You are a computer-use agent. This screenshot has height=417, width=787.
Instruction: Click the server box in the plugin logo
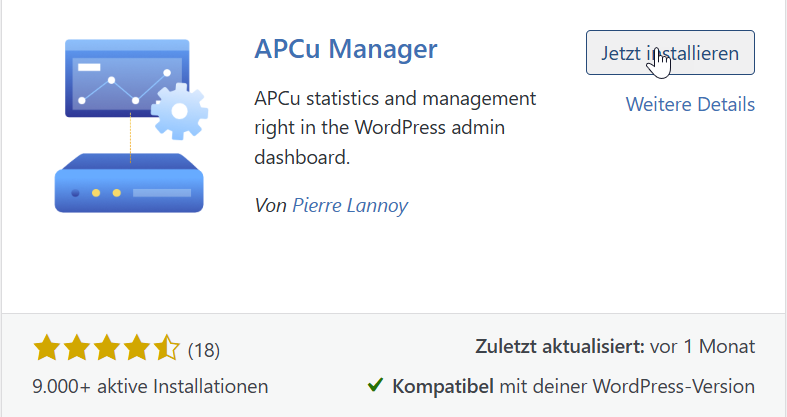(129, 183)
